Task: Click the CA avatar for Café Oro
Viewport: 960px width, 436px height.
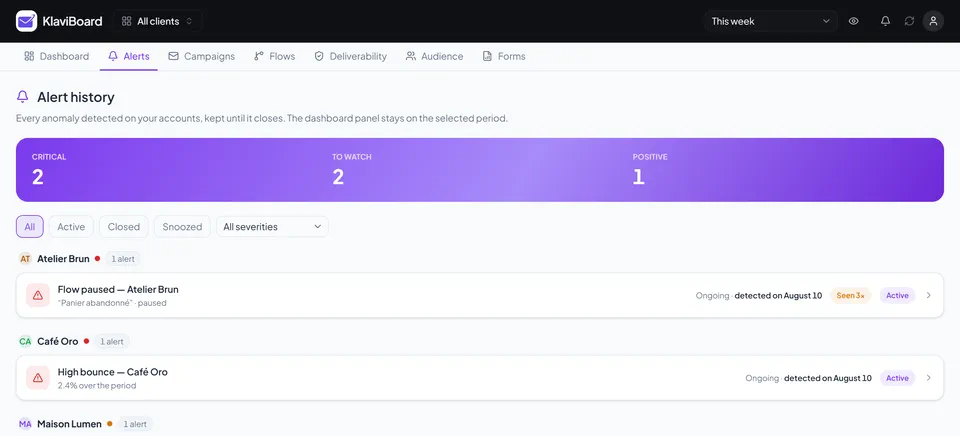Action: click(25, 342)
